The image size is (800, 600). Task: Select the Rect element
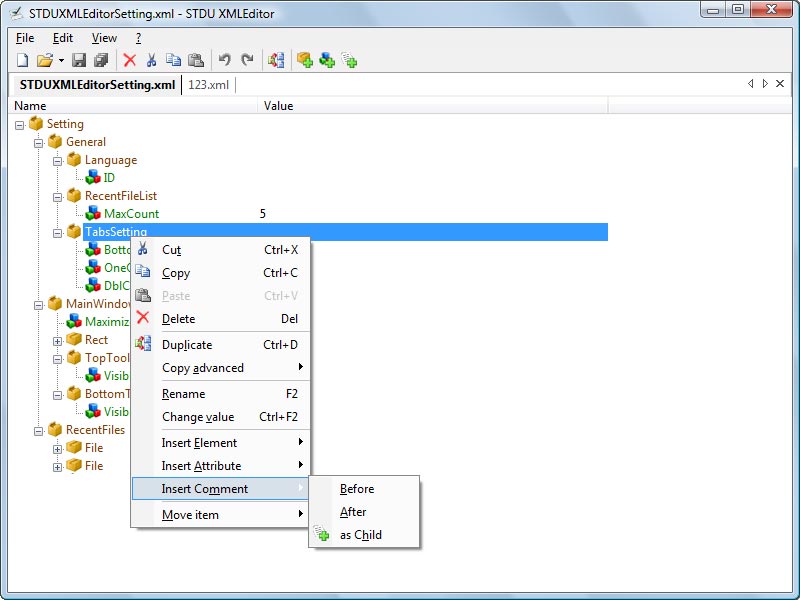click(x=96, y=340)
